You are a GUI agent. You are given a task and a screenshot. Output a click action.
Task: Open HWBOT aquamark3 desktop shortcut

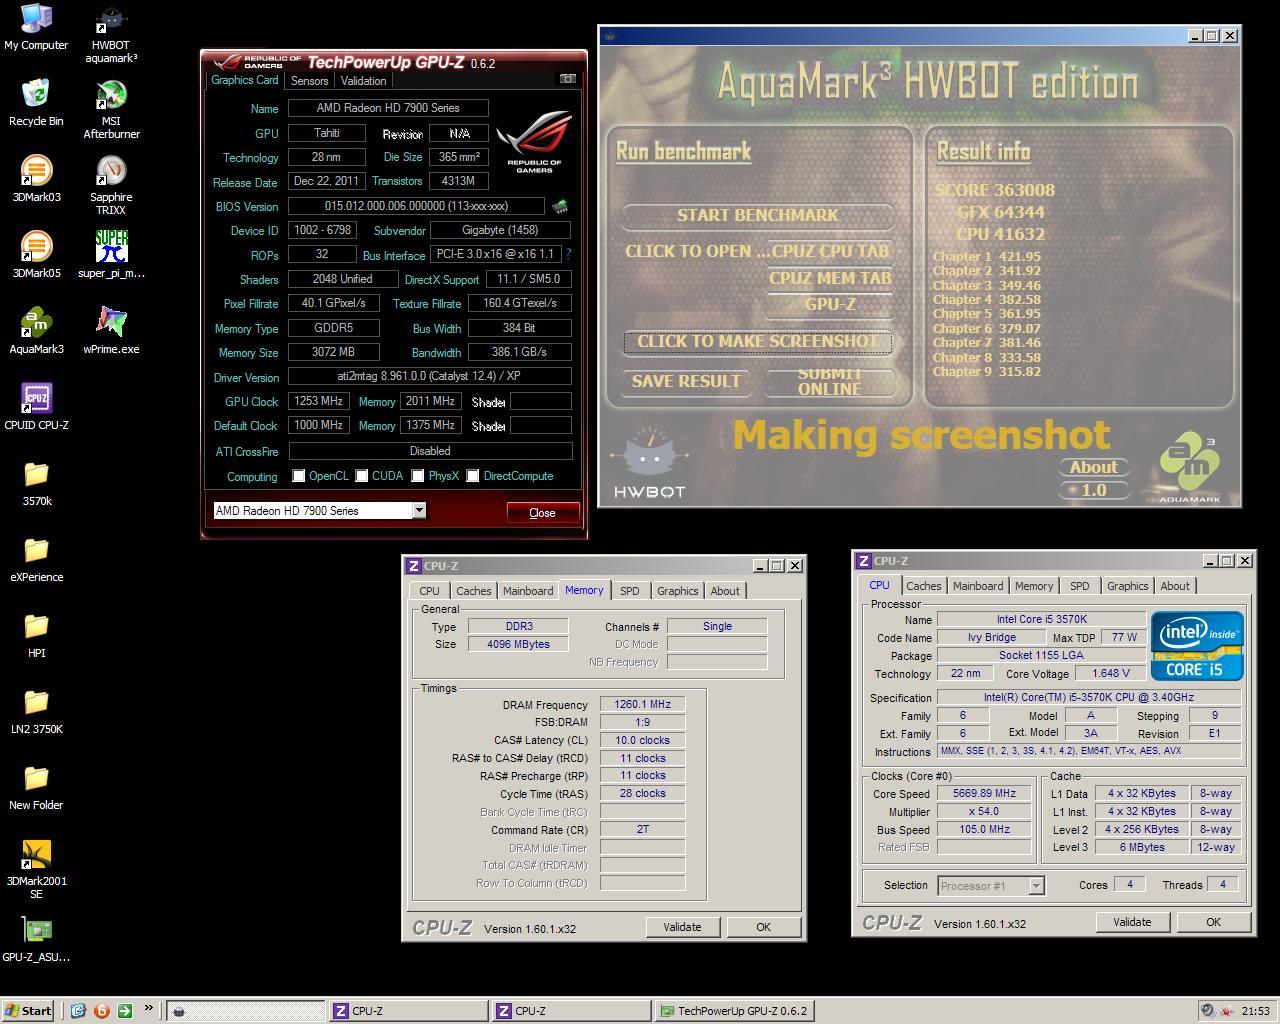point(111,35)
